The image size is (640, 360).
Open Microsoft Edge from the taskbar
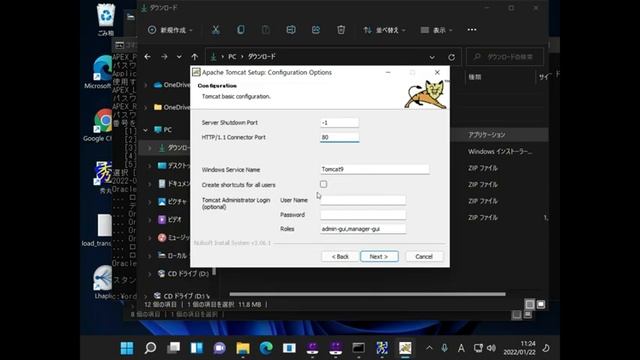(x=266, y=348)
